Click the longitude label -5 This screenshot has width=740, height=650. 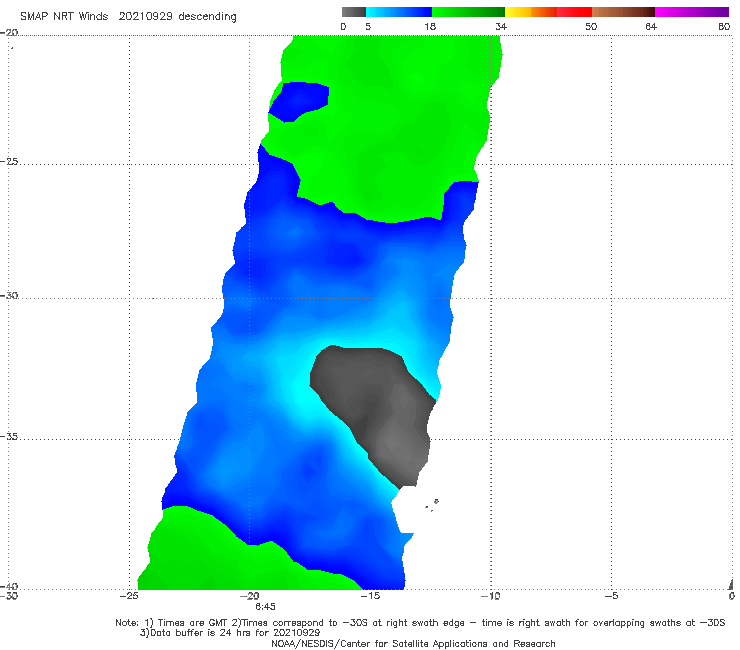pyautogui.click(x=611, y=596)
